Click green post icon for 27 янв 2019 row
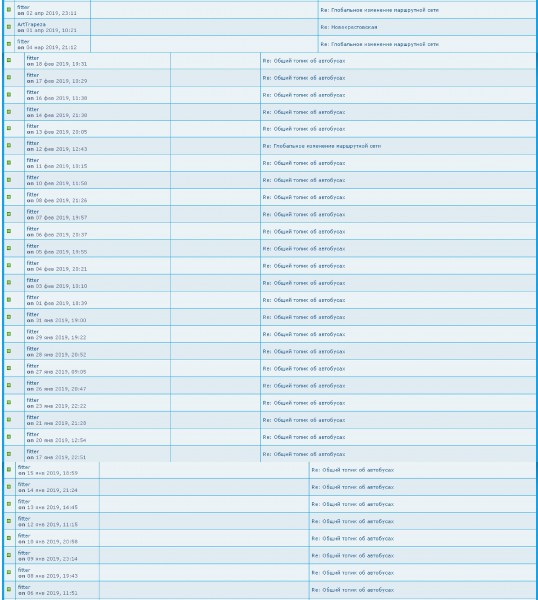 (9, 368)
